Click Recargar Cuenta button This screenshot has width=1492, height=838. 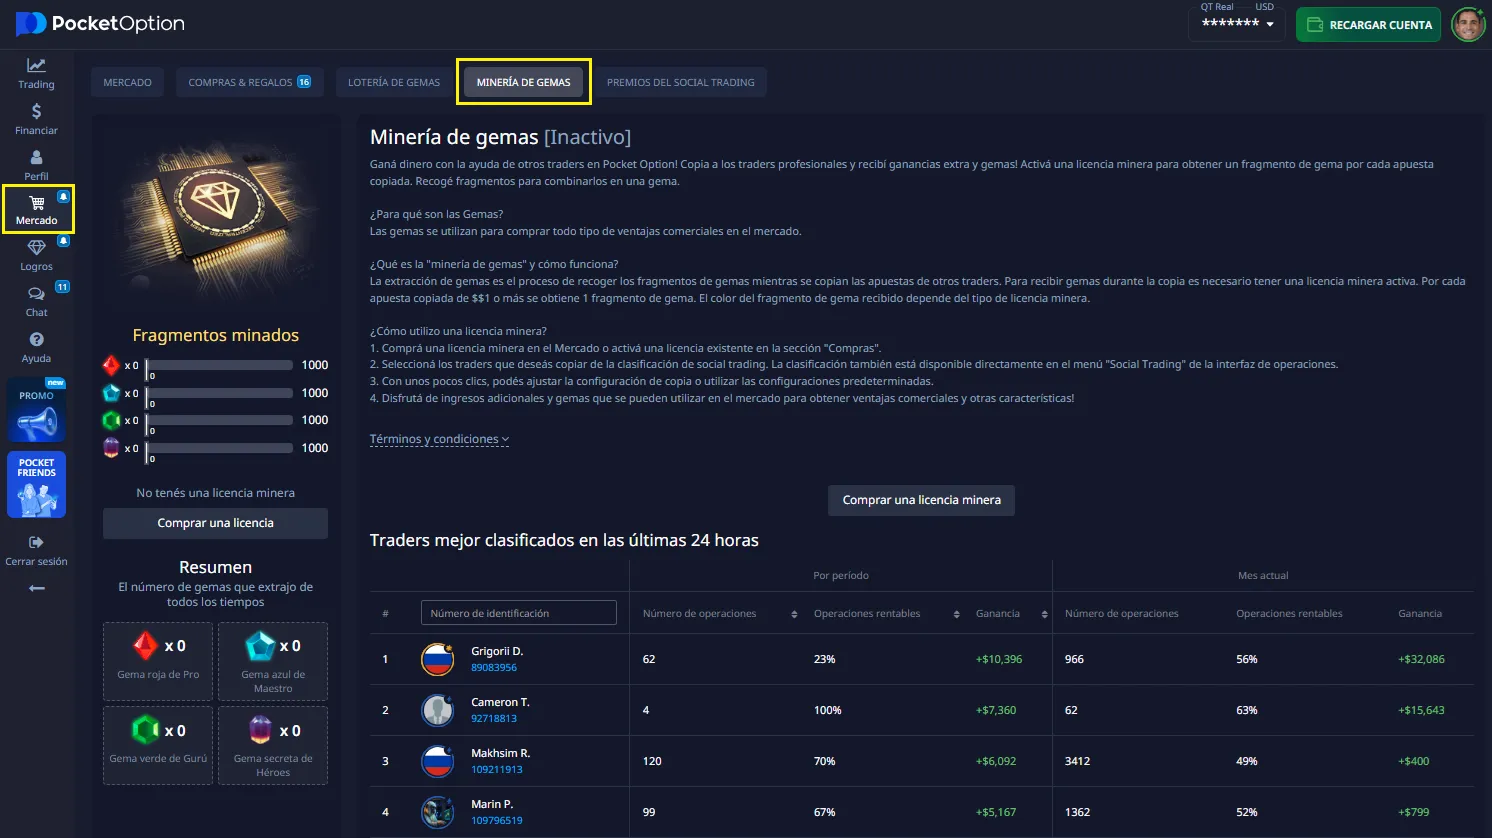pyautogui.click(x=1368, y=25)
